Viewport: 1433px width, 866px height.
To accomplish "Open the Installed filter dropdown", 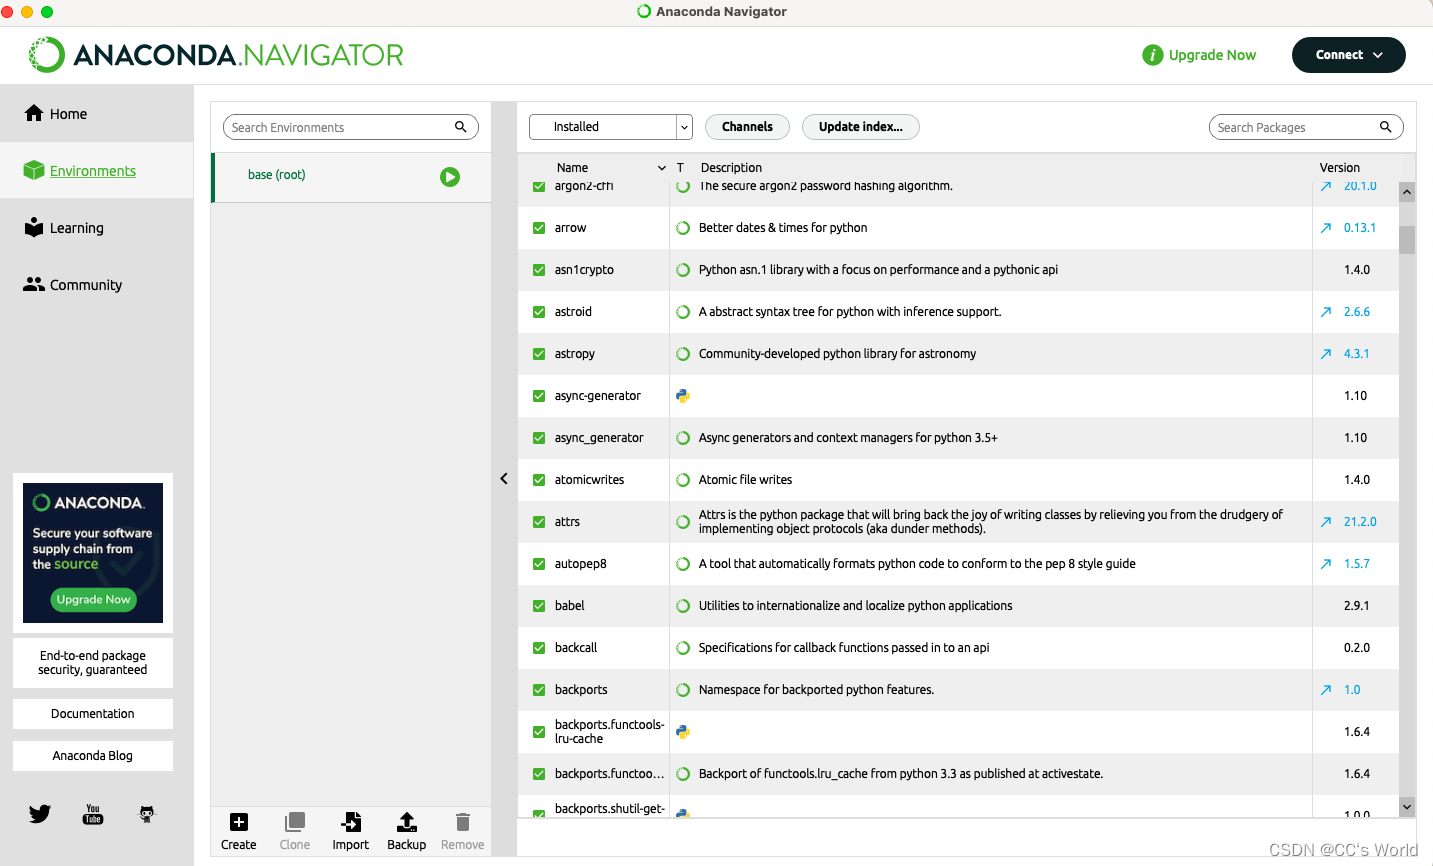I will [610, 127].
